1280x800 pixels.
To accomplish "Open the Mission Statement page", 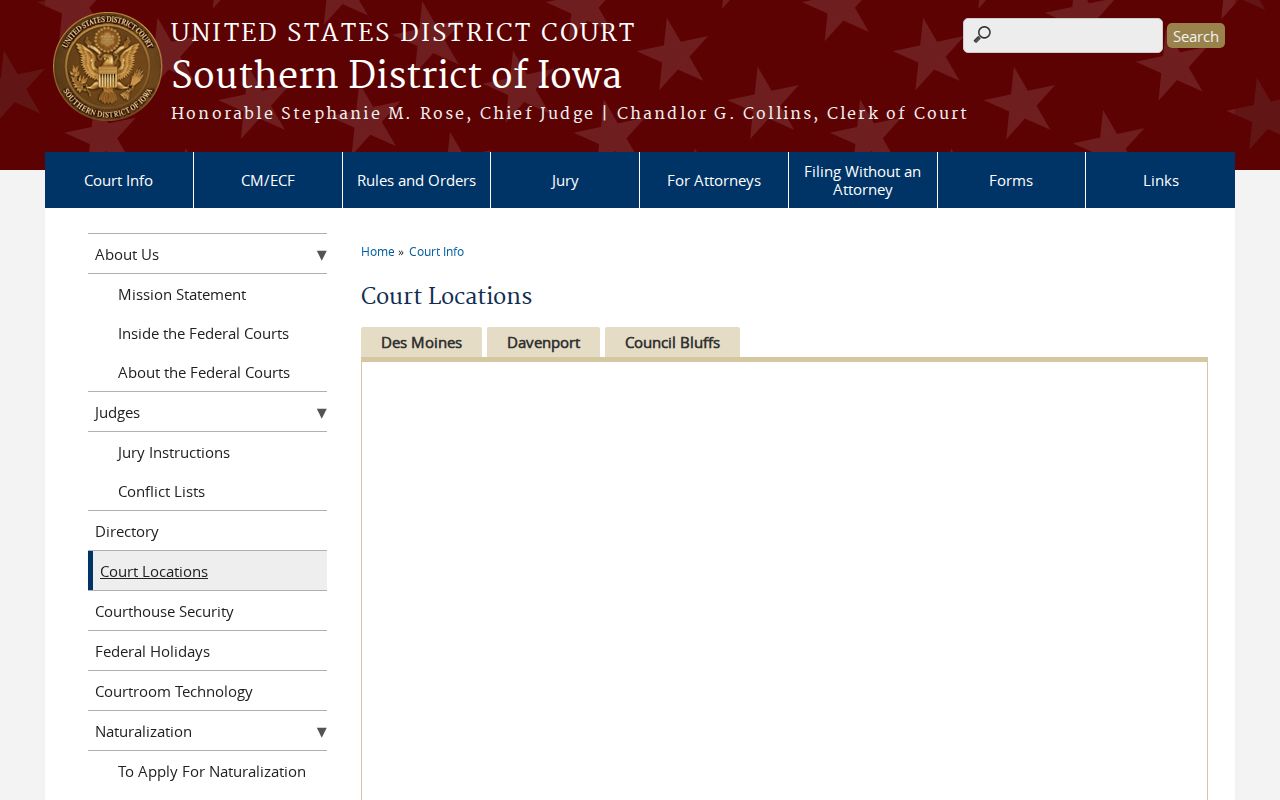I will click(182, 294).
